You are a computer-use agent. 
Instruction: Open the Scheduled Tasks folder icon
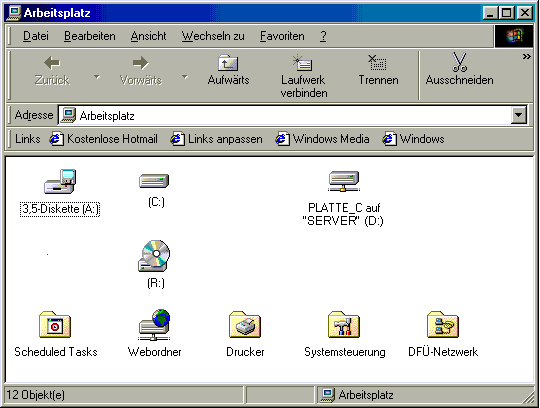point(55,324)
